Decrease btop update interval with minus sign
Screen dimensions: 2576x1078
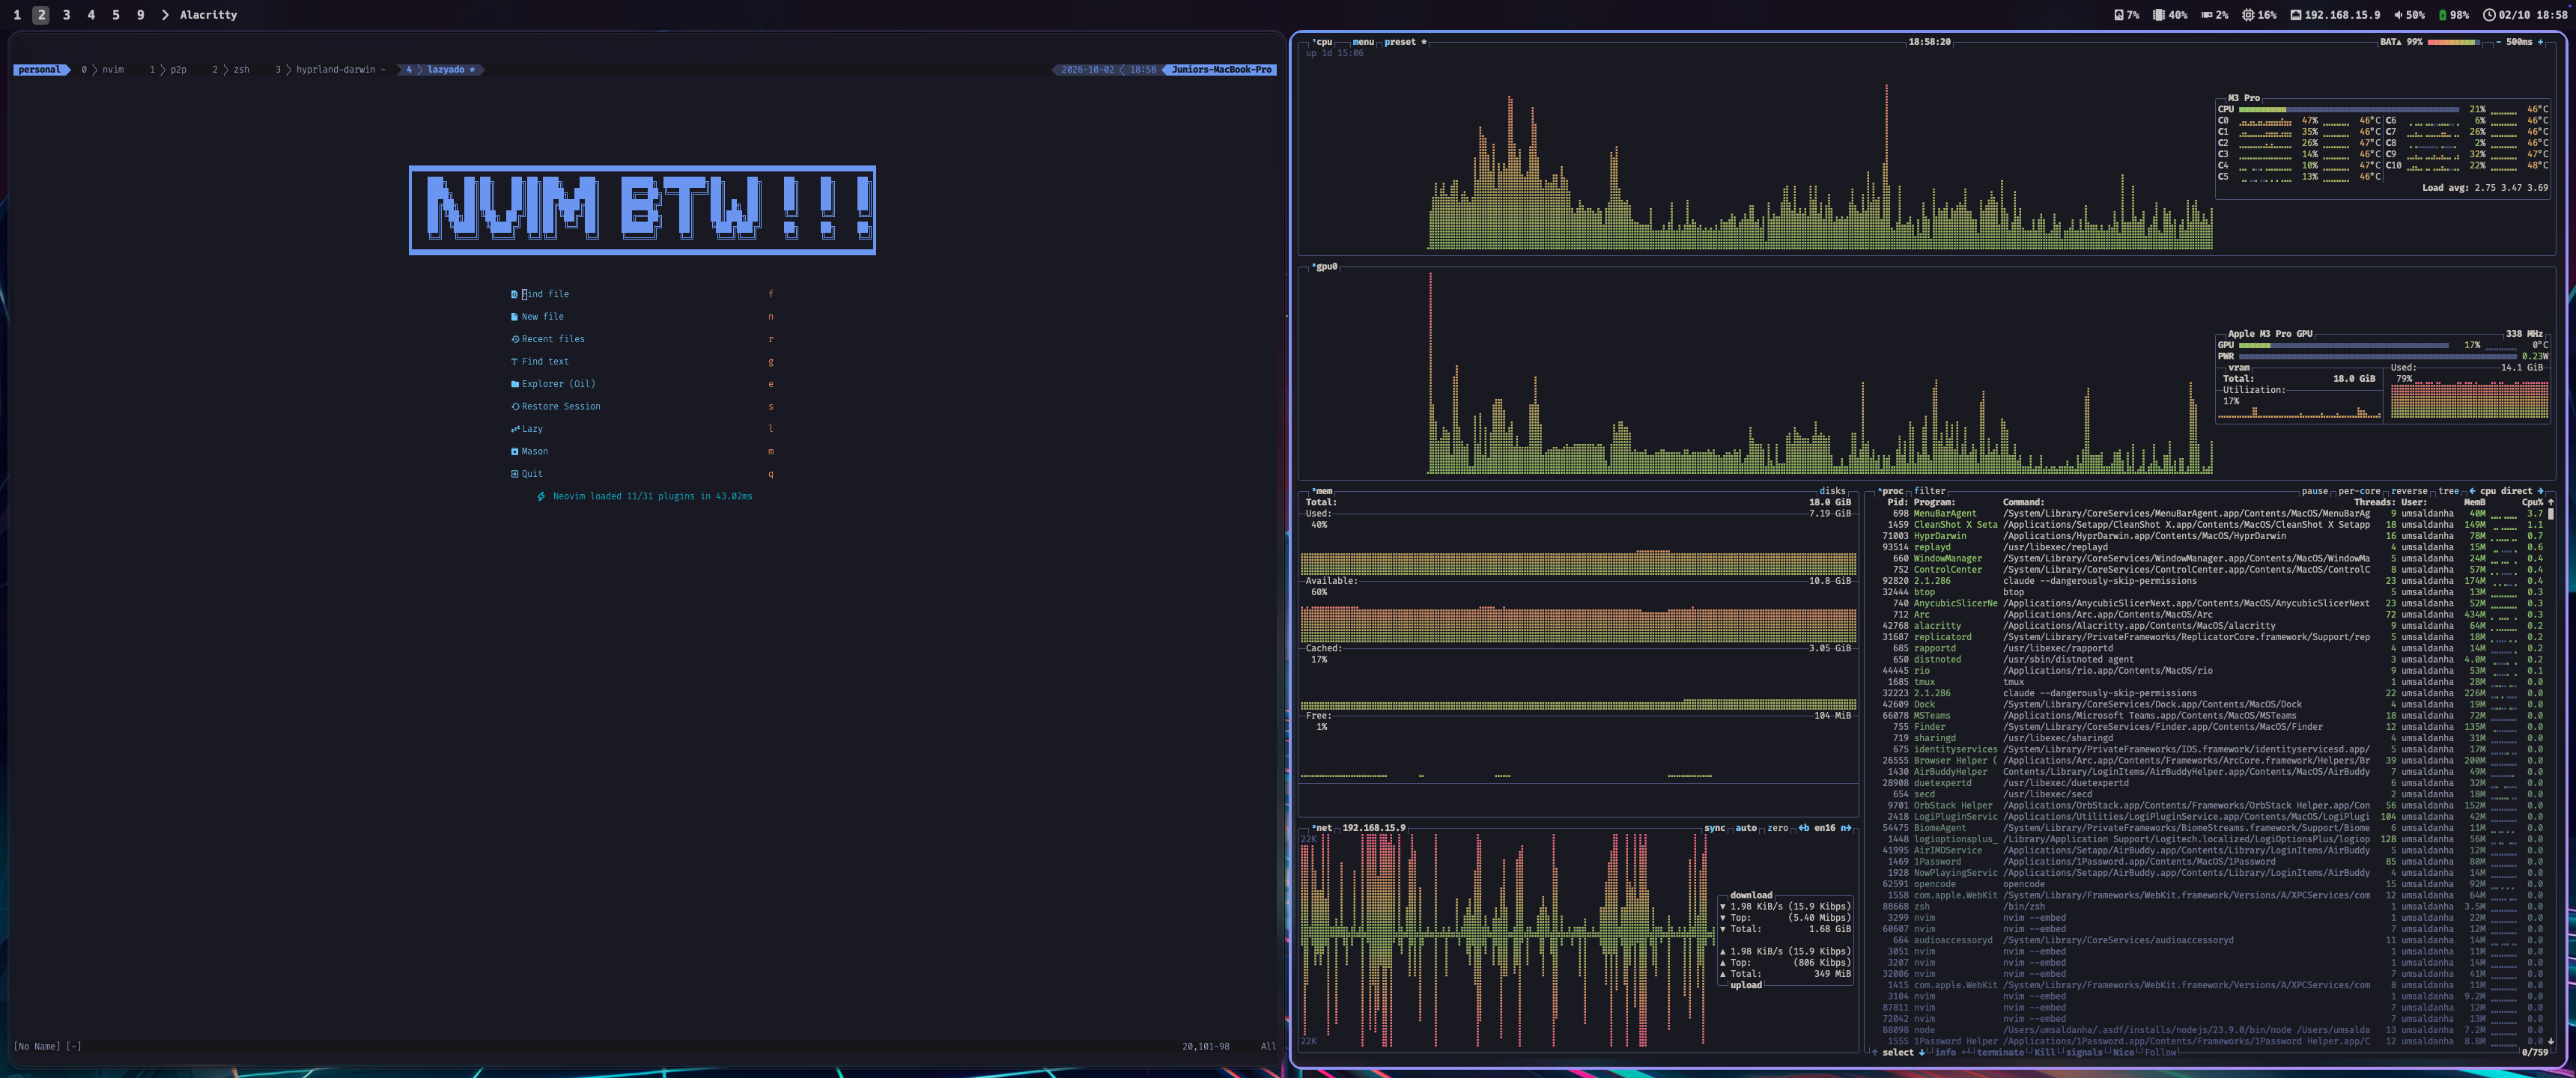(2498, 42)
